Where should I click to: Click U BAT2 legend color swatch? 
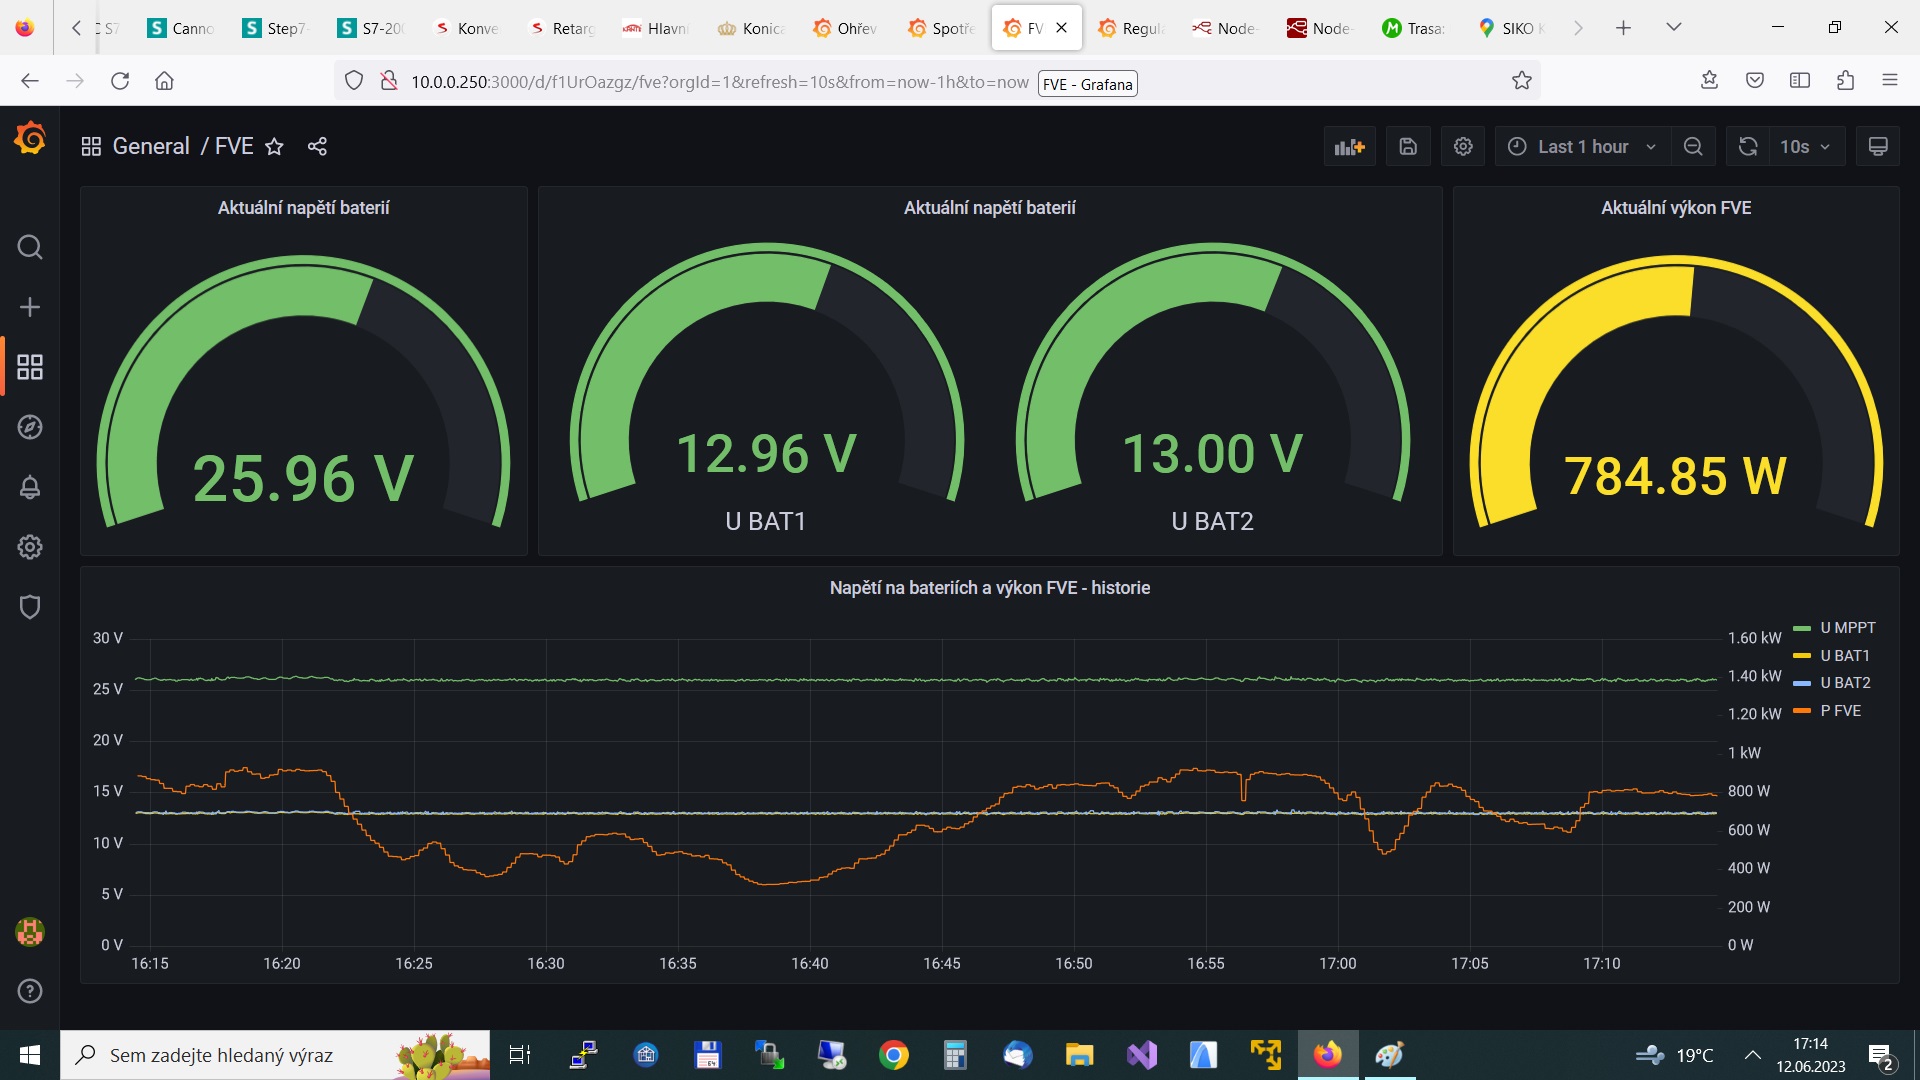pyautogui.click(x=1802, y=683)
